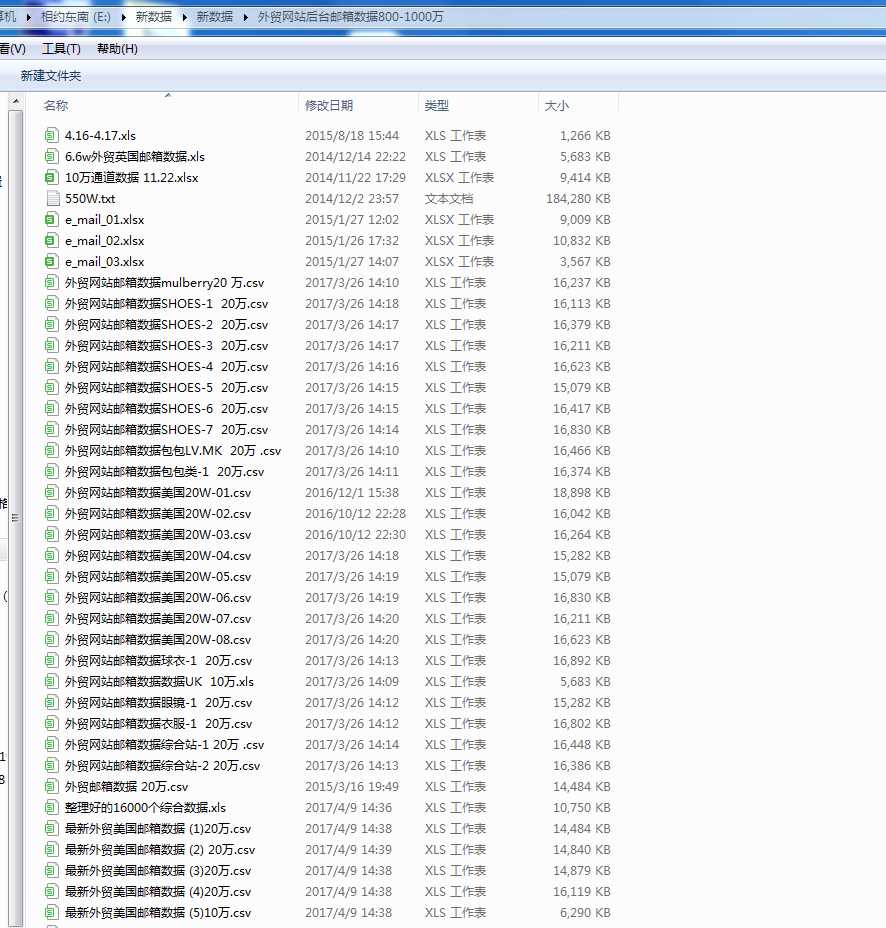Sort by the 大小 column header

[556, 105]
